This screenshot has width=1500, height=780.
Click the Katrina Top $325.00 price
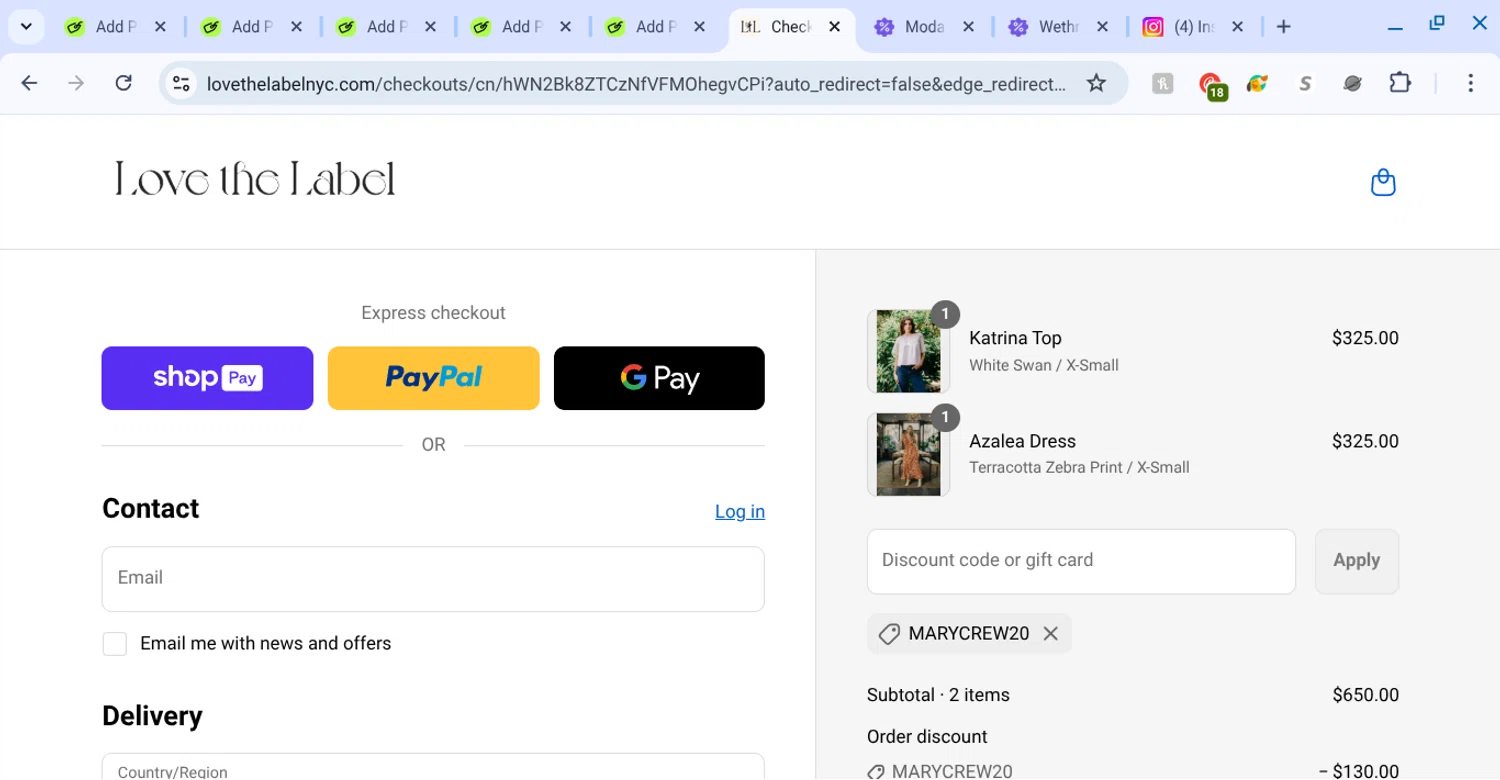click(x=1365, y=338)
